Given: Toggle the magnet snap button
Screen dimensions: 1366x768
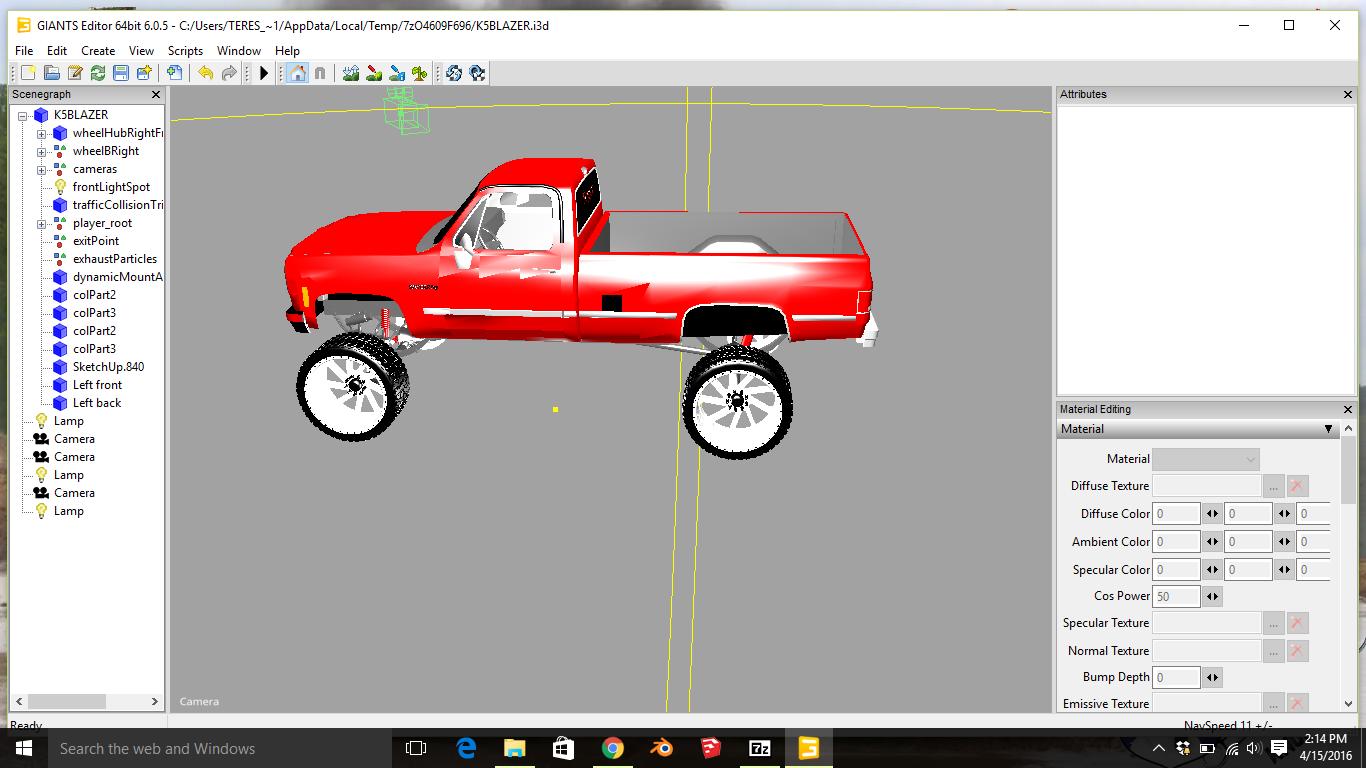Looking at the screenshot, I should pos(320,73).
